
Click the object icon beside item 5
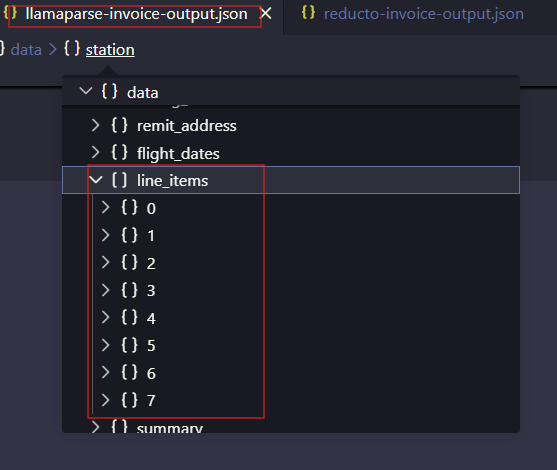click(x=129, y=345)
